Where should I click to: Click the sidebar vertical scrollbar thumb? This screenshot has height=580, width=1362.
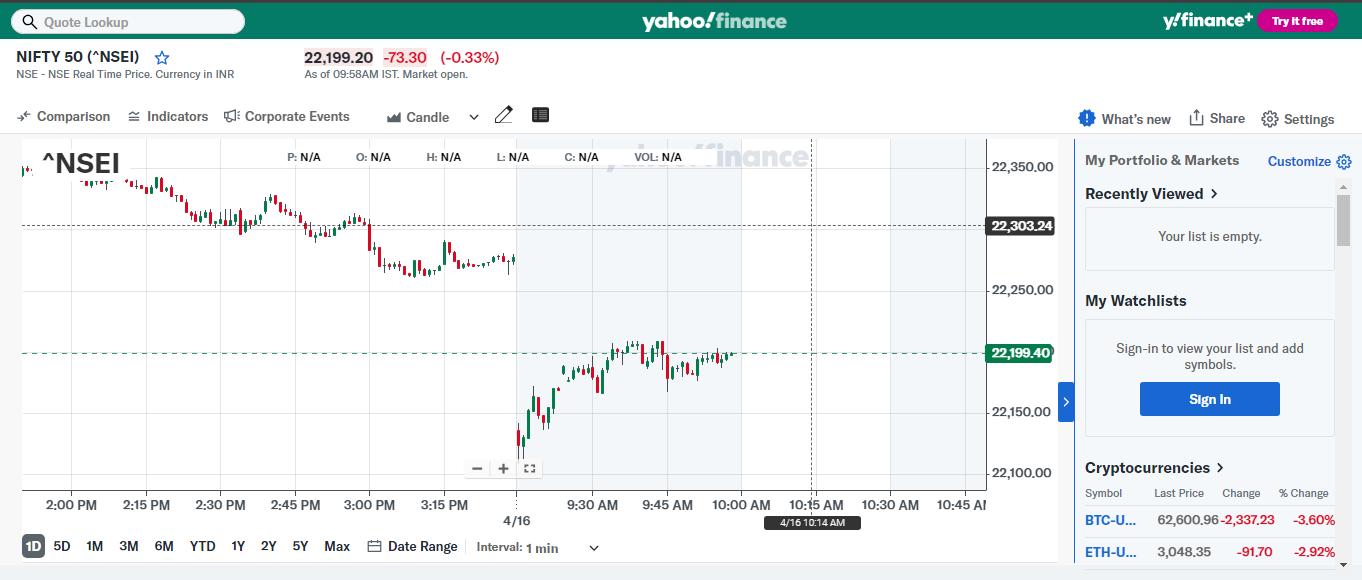(x=1343, y=220)
